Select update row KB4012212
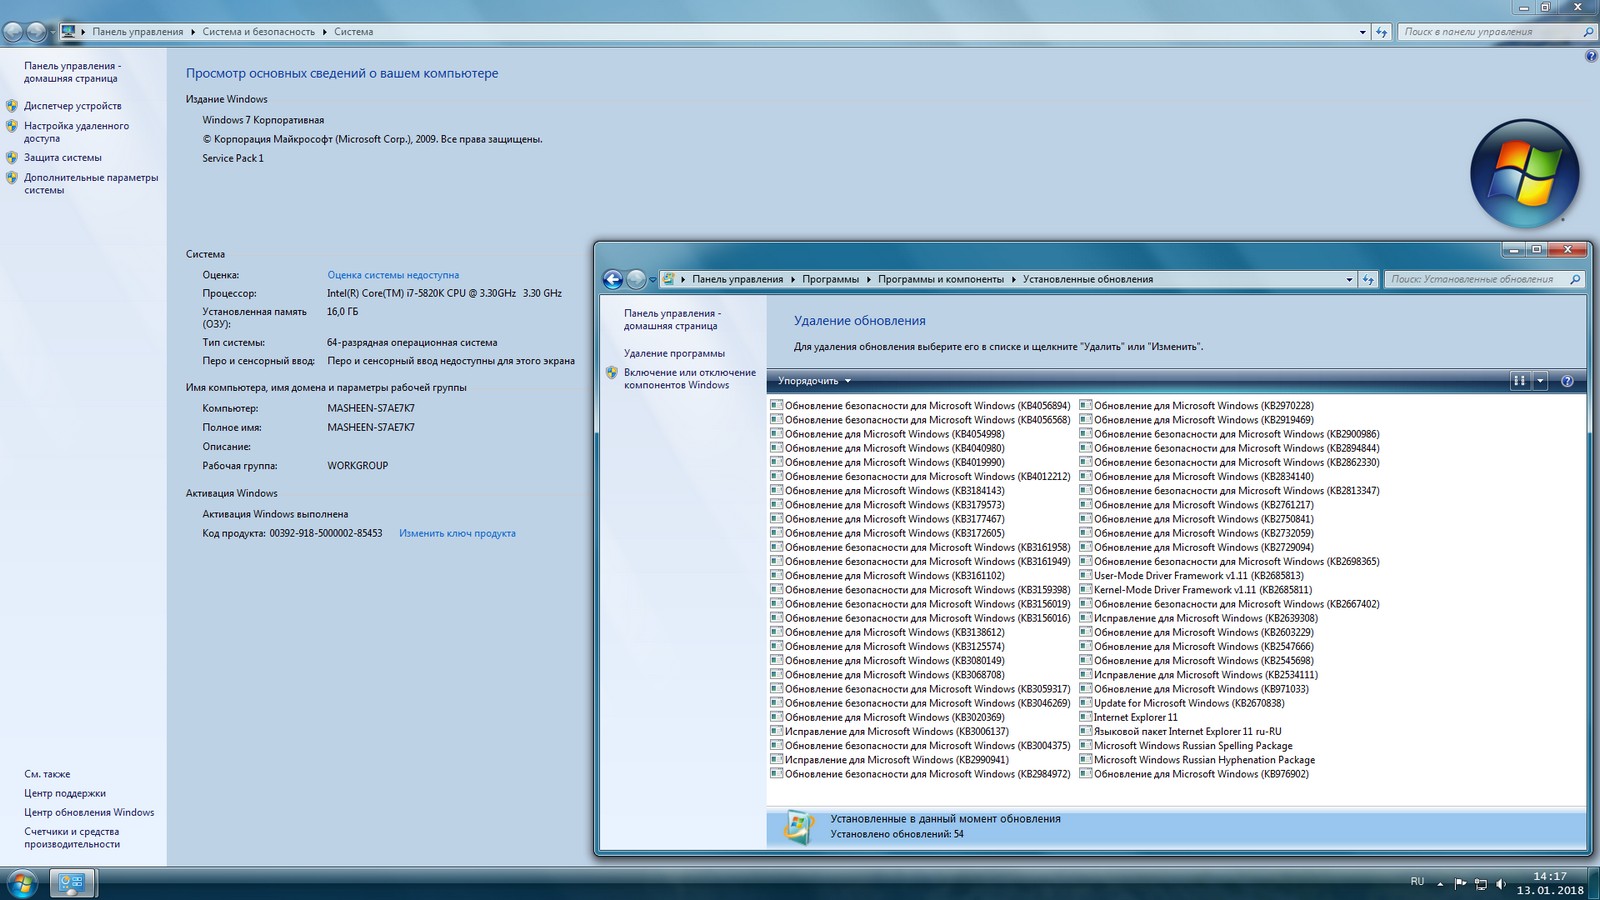This screenshot has height=900, width=1600. coord(921,477)
